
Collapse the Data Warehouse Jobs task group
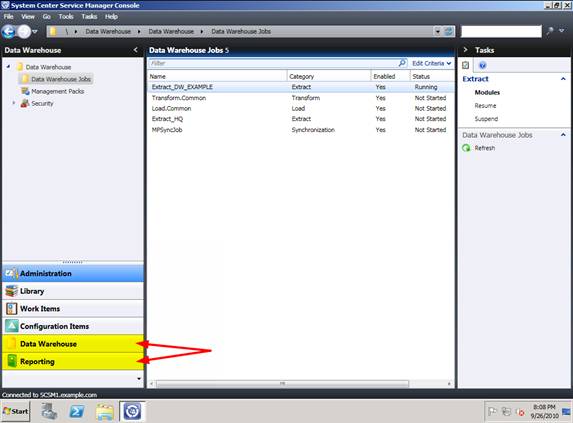click(x=563, y=135)
